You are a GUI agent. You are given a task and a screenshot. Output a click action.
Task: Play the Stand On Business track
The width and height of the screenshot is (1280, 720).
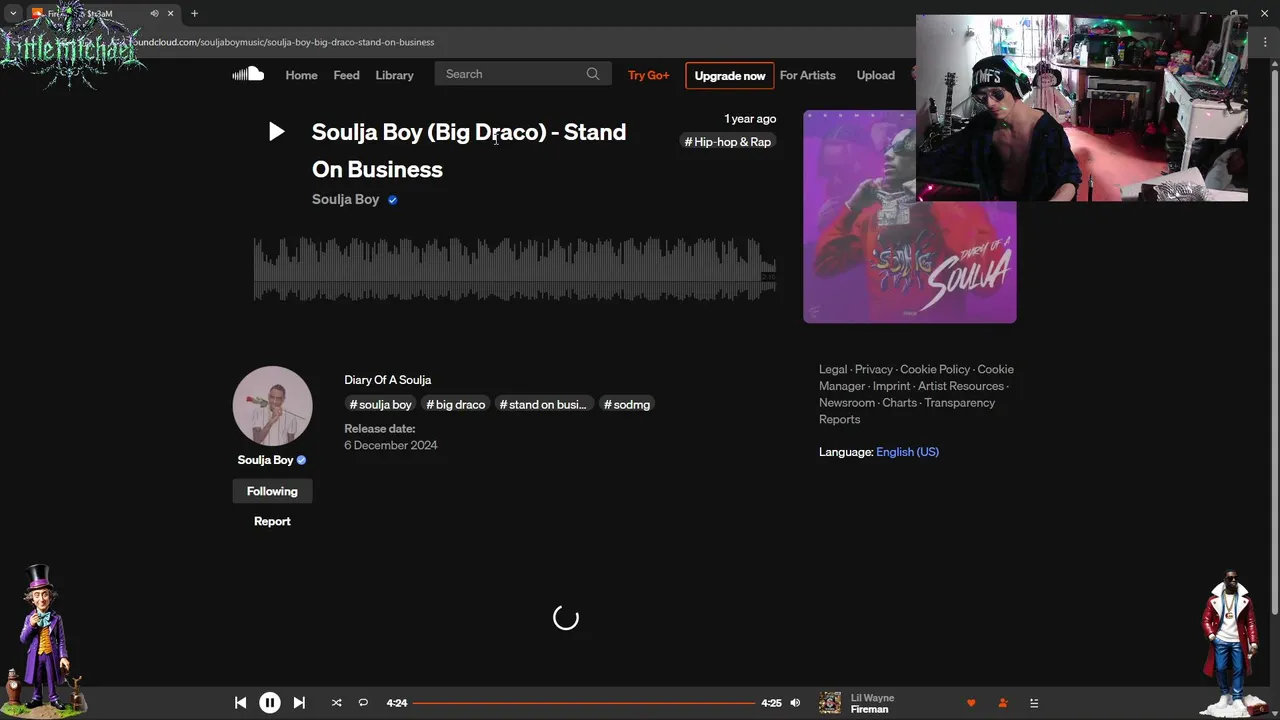(276, 132)
